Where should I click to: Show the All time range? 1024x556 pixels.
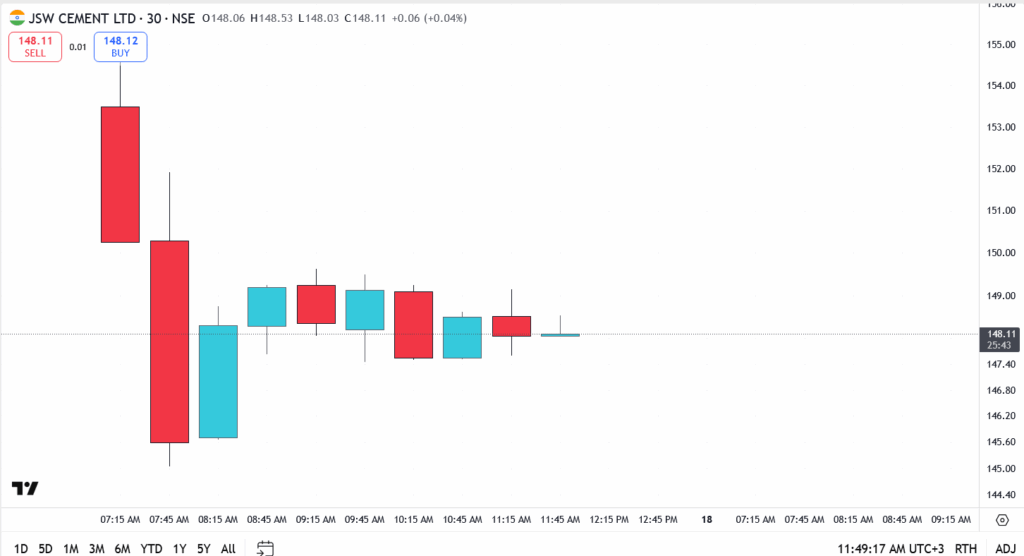pos(228,548)
